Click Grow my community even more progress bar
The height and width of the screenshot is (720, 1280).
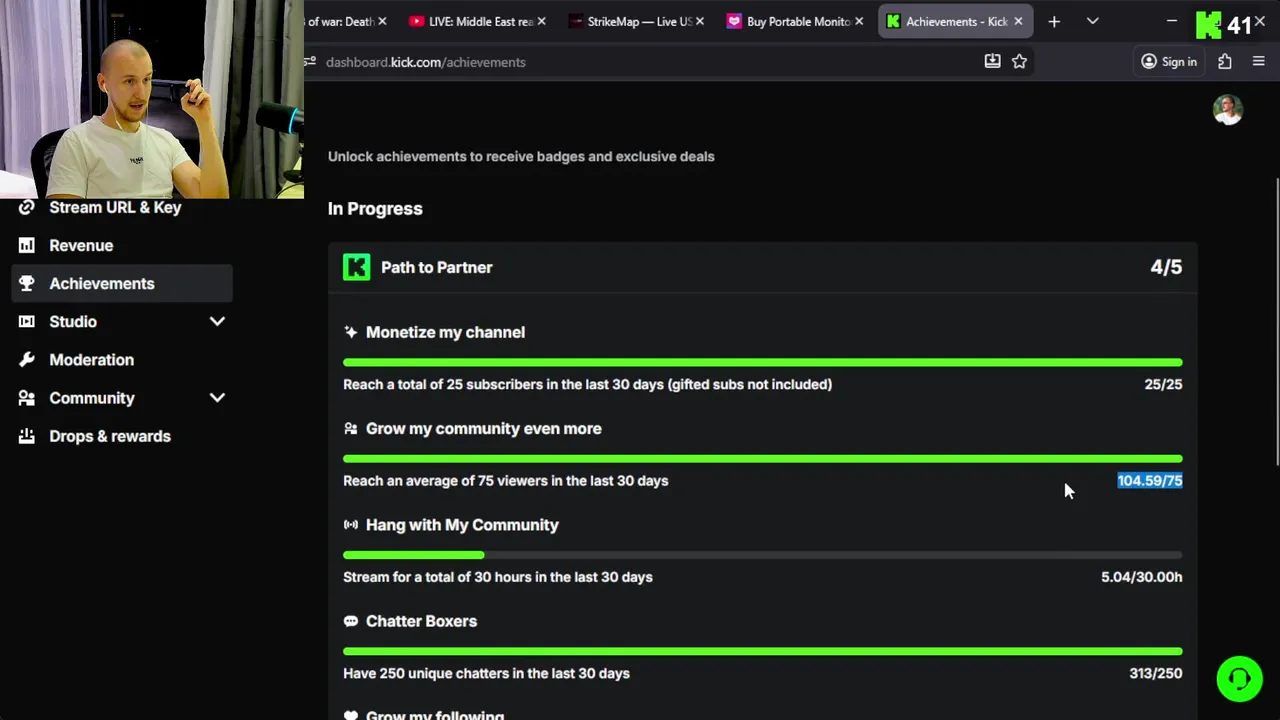pyautogui.click(x=762, y=458)
